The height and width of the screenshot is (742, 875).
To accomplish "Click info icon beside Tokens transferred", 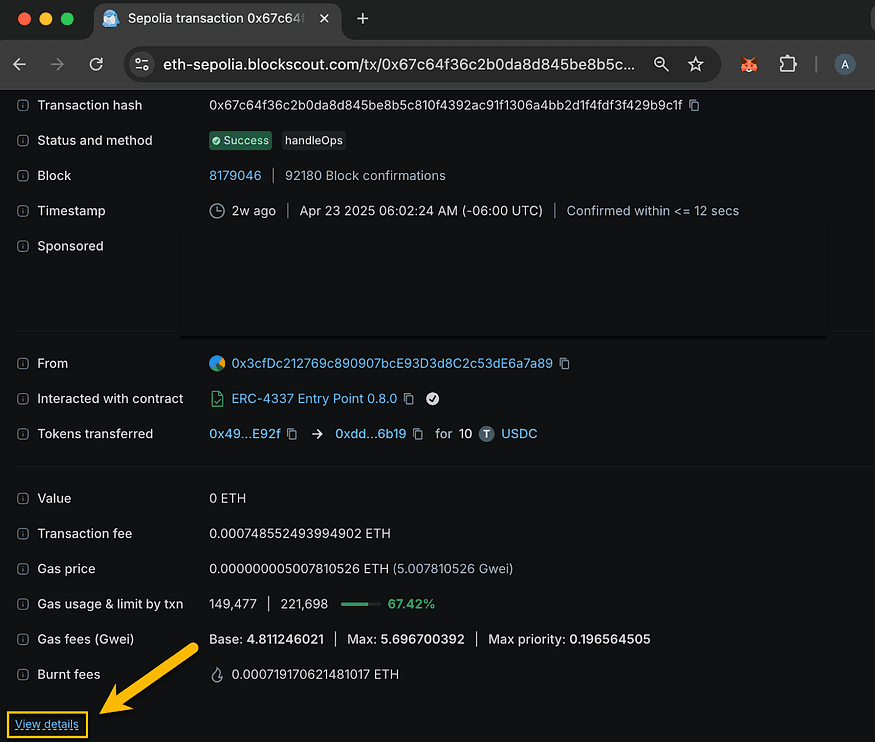I will (x=23, y=434).
